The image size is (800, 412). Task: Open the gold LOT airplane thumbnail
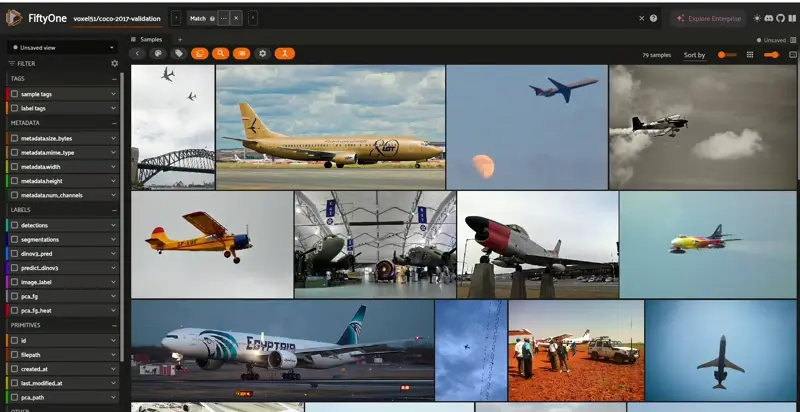331,127
